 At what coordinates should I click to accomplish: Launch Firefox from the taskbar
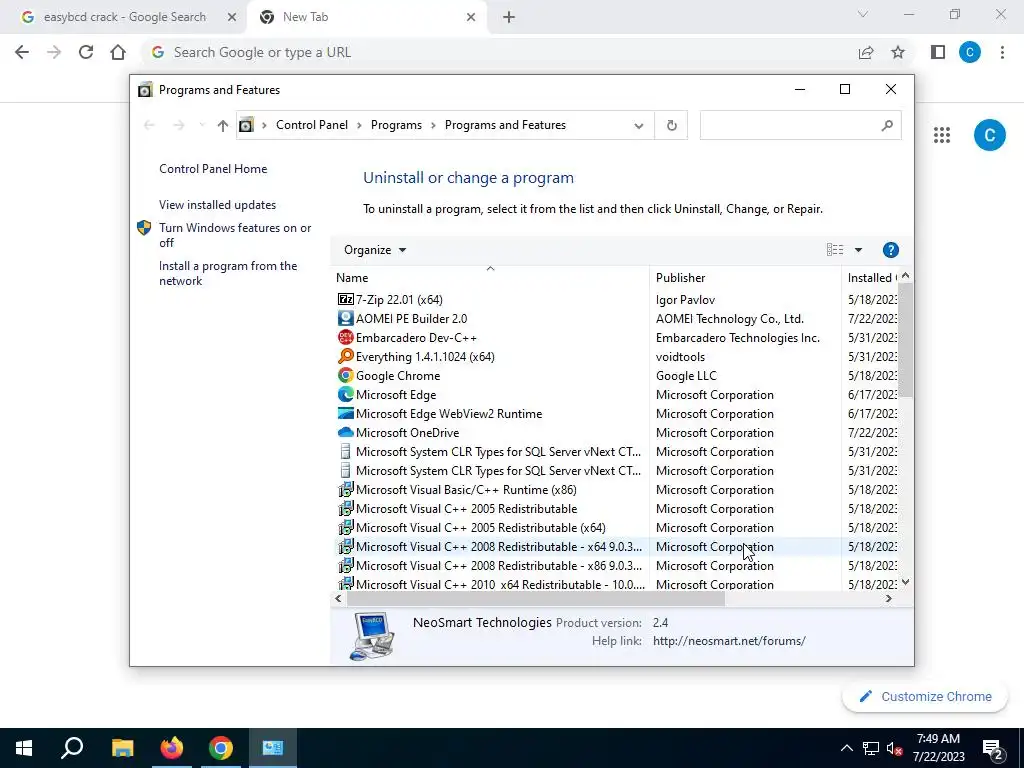[172, 748]
